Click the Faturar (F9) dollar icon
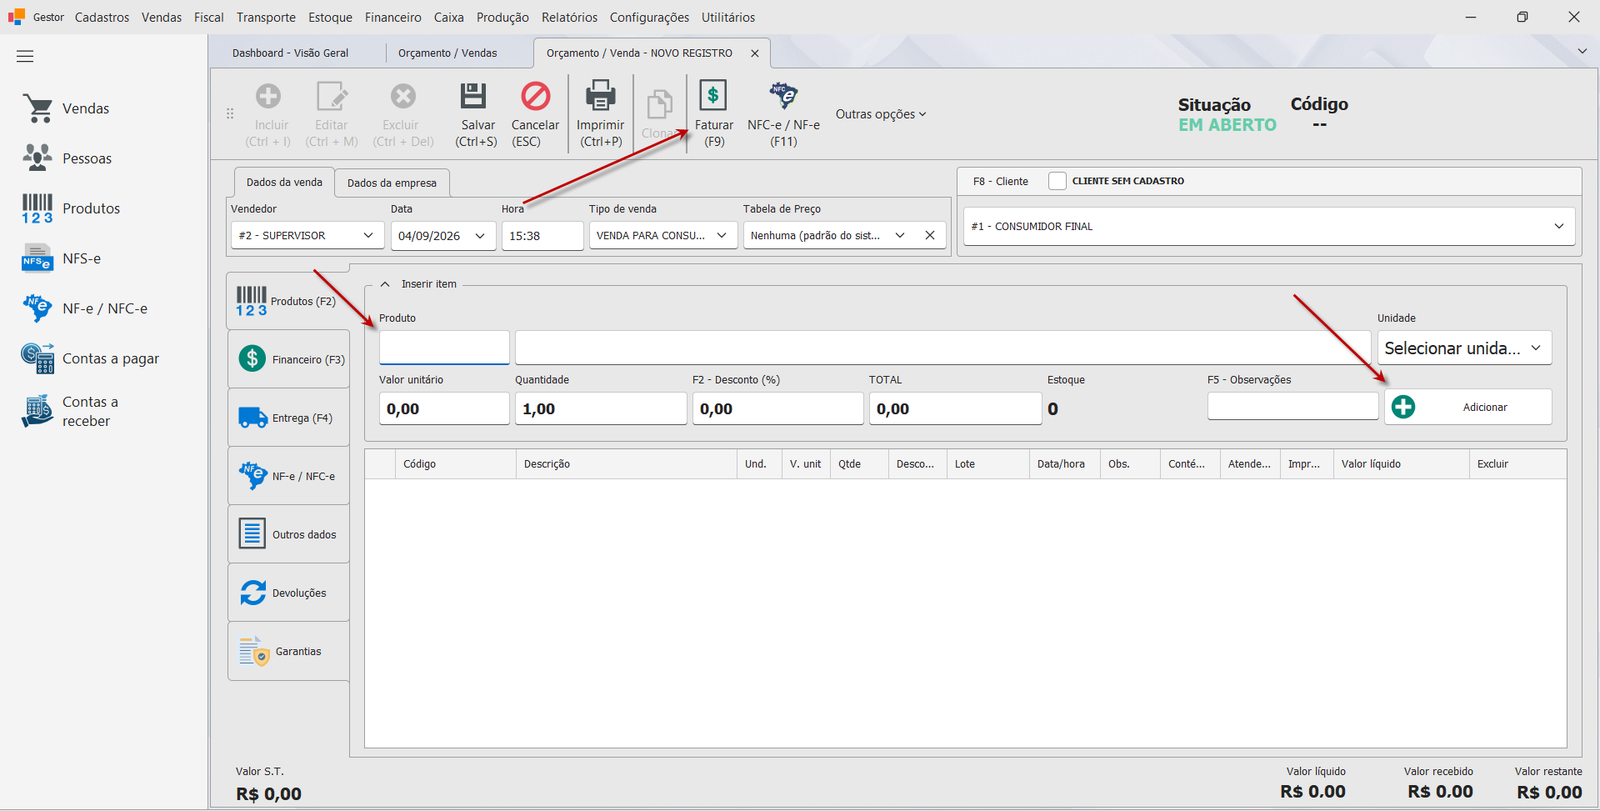Screen dimensions: 1600x811 pyautogui.click(x=713, y=96)
